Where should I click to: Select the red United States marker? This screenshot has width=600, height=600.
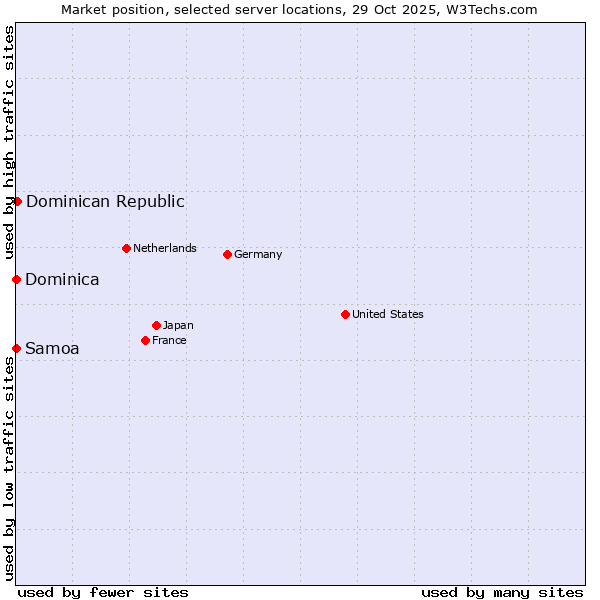click(x=345, y=314)
